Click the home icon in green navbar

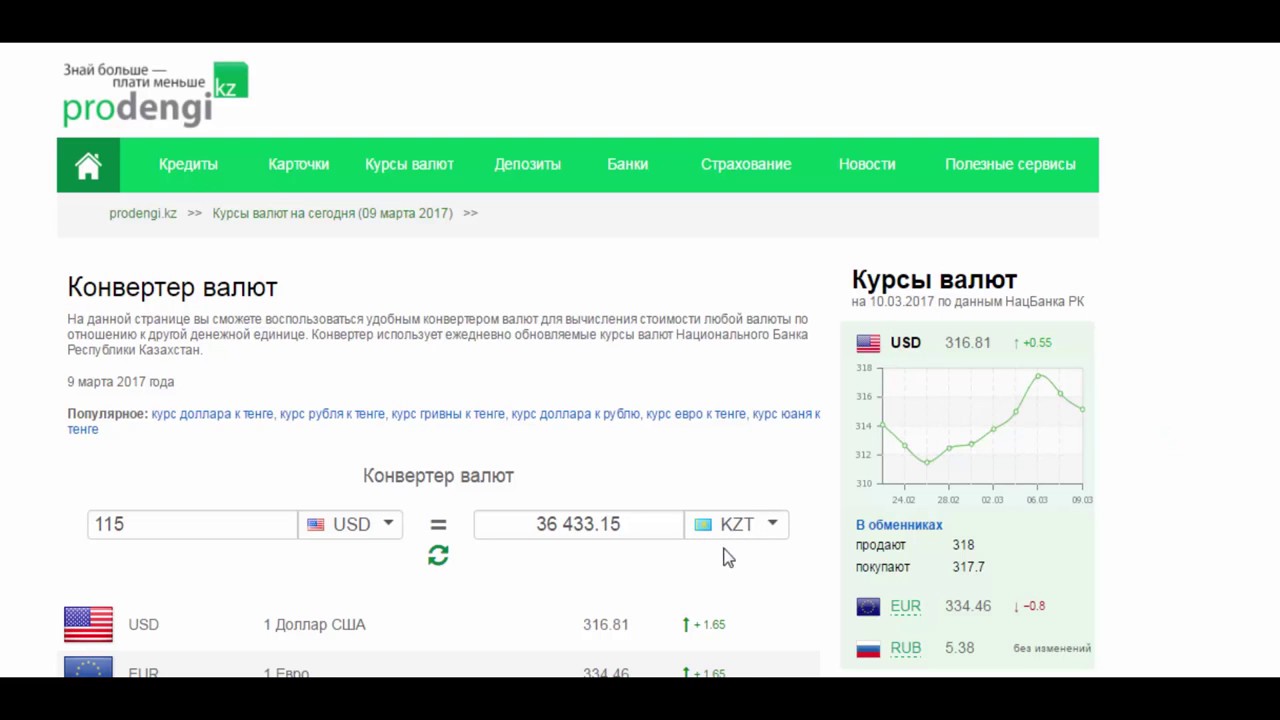88,165
